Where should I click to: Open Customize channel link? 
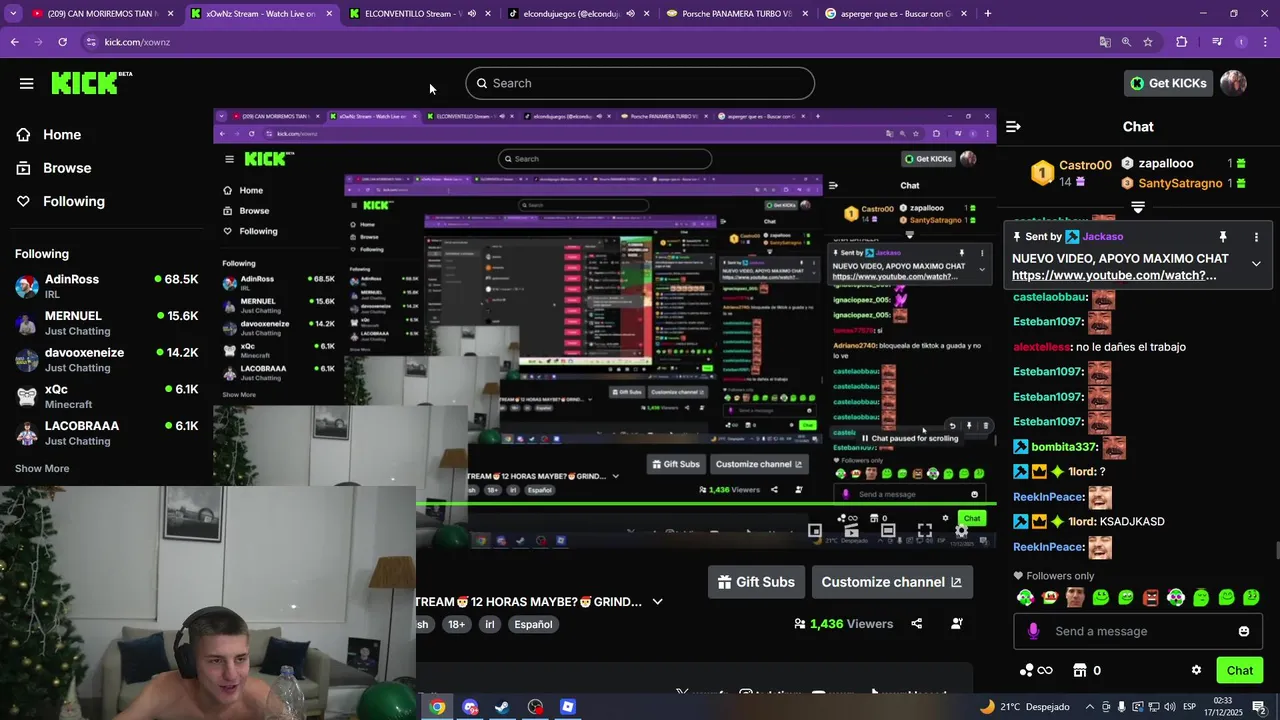pyautogui.click(x=892, y=582)
